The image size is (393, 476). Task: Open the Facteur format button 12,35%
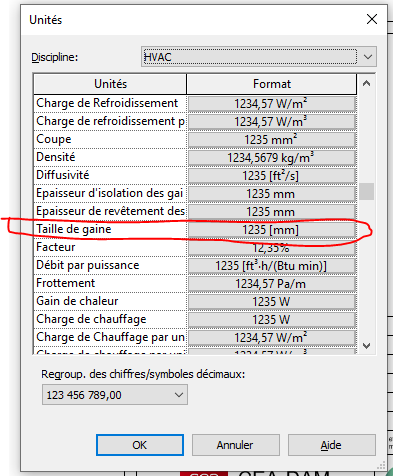(x=271, y=248)
